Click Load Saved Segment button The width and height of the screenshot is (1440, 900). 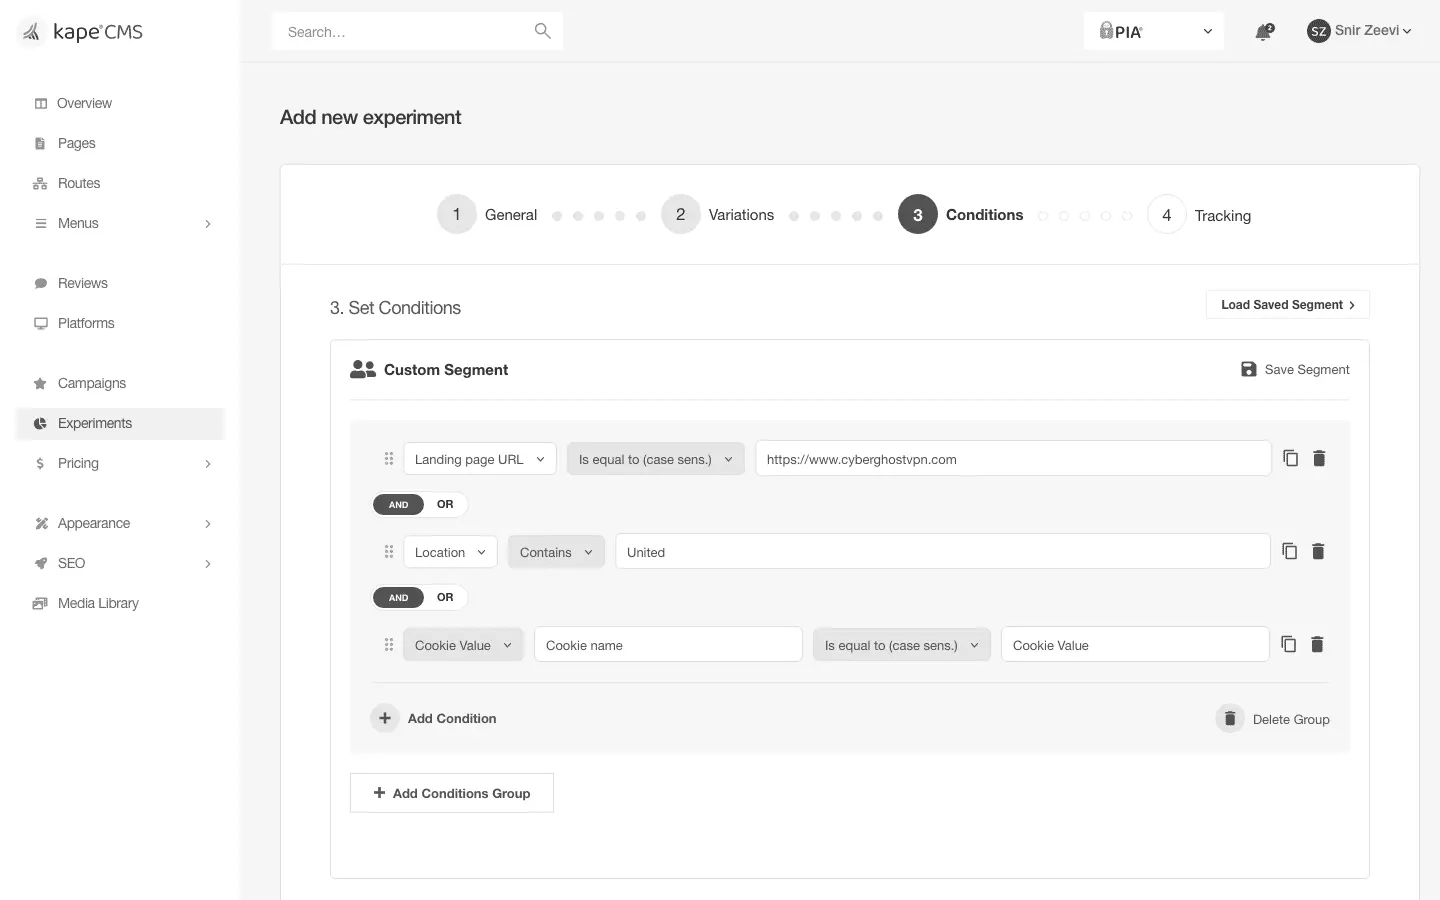pyautogui.click(x=1288, y=305)
